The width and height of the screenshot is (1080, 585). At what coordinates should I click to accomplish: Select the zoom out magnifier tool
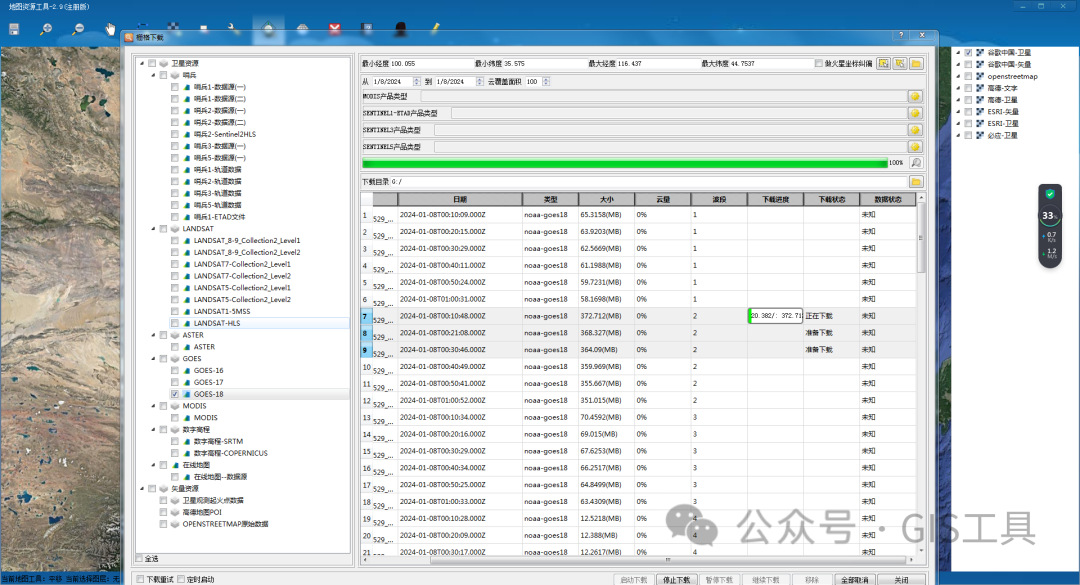[78, 29]
